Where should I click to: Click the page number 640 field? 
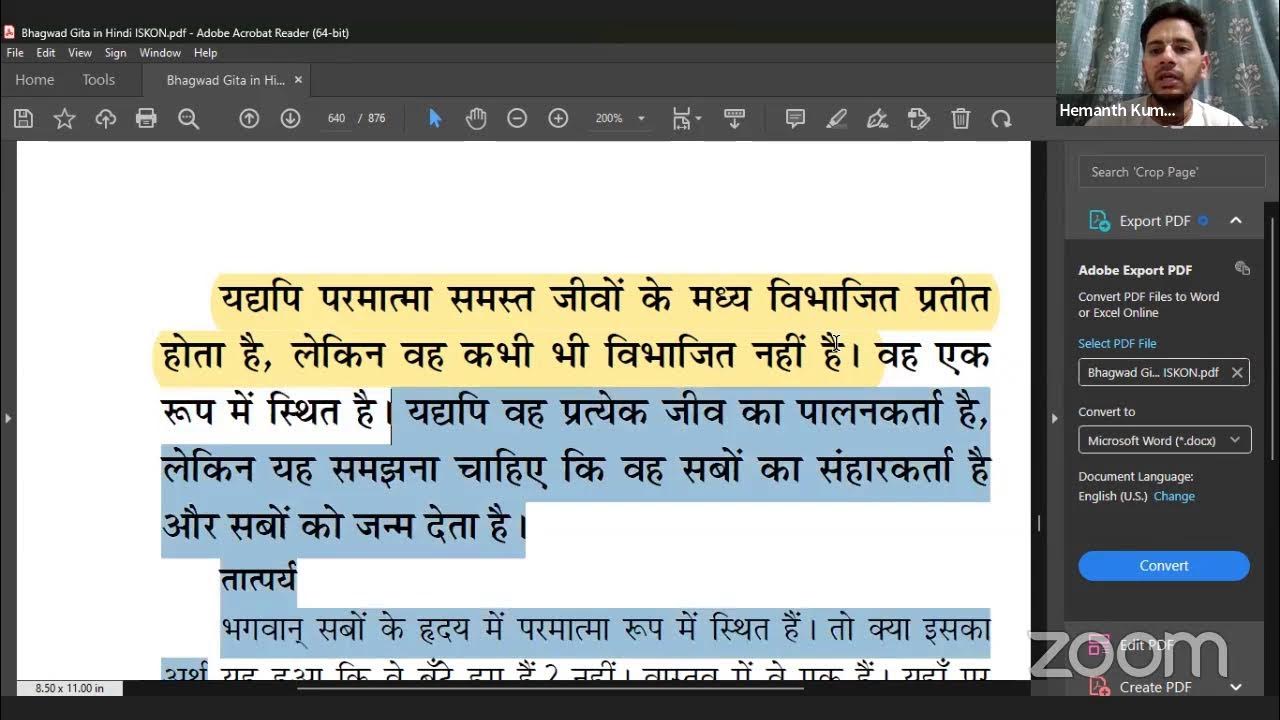(336, 119)
